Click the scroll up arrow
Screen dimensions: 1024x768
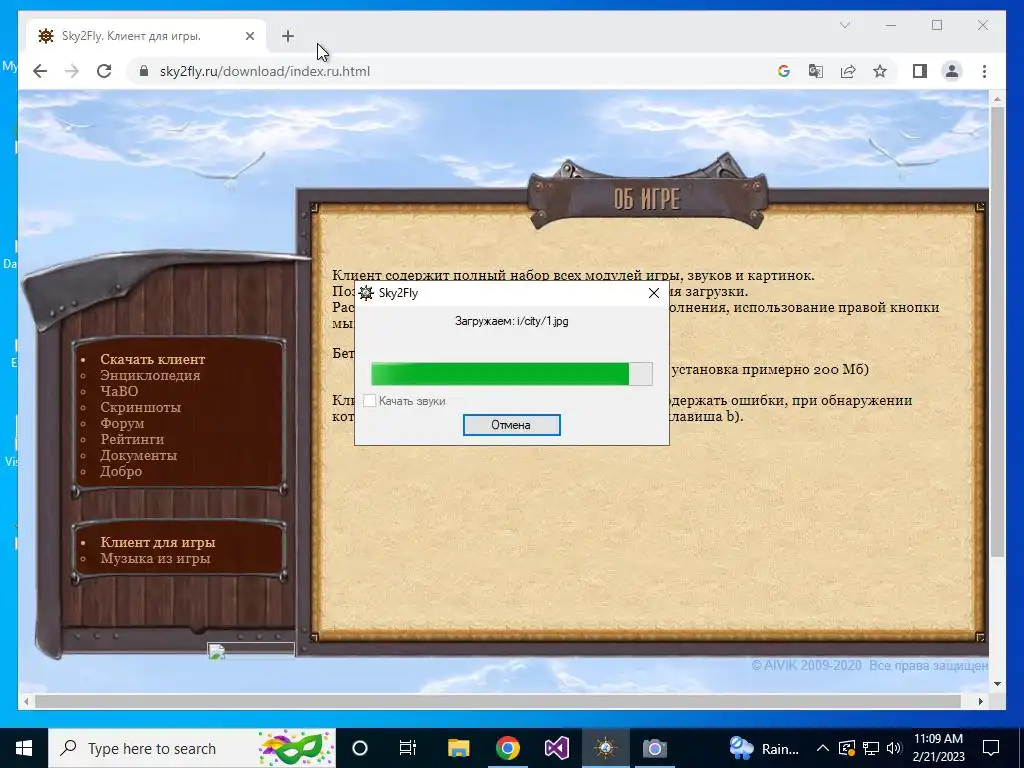[997, 99]
